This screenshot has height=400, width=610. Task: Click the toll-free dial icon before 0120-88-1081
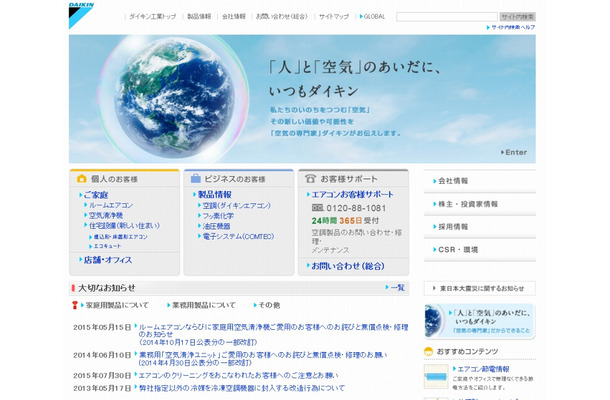pyautogui.click(x=318, y=208)
